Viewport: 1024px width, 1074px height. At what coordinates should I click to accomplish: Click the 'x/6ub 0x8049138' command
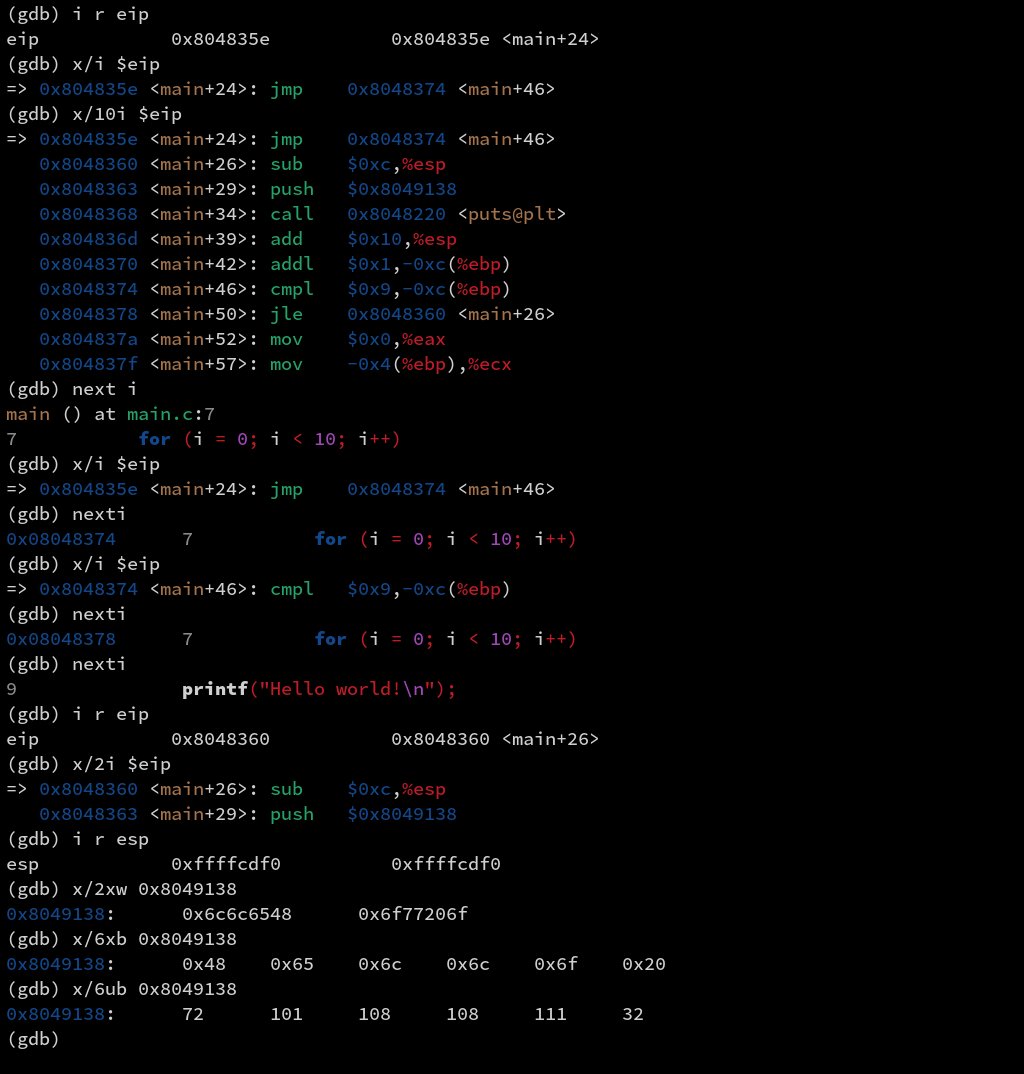[x=154, y=989]
